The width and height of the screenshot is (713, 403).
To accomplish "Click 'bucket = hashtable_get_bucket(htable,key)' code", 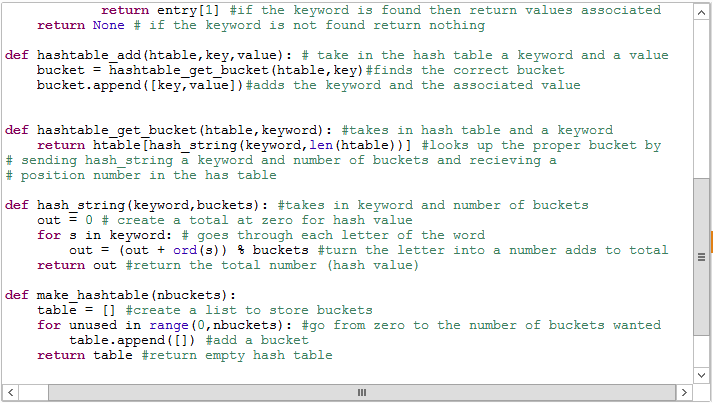I will tap(200, 70).
